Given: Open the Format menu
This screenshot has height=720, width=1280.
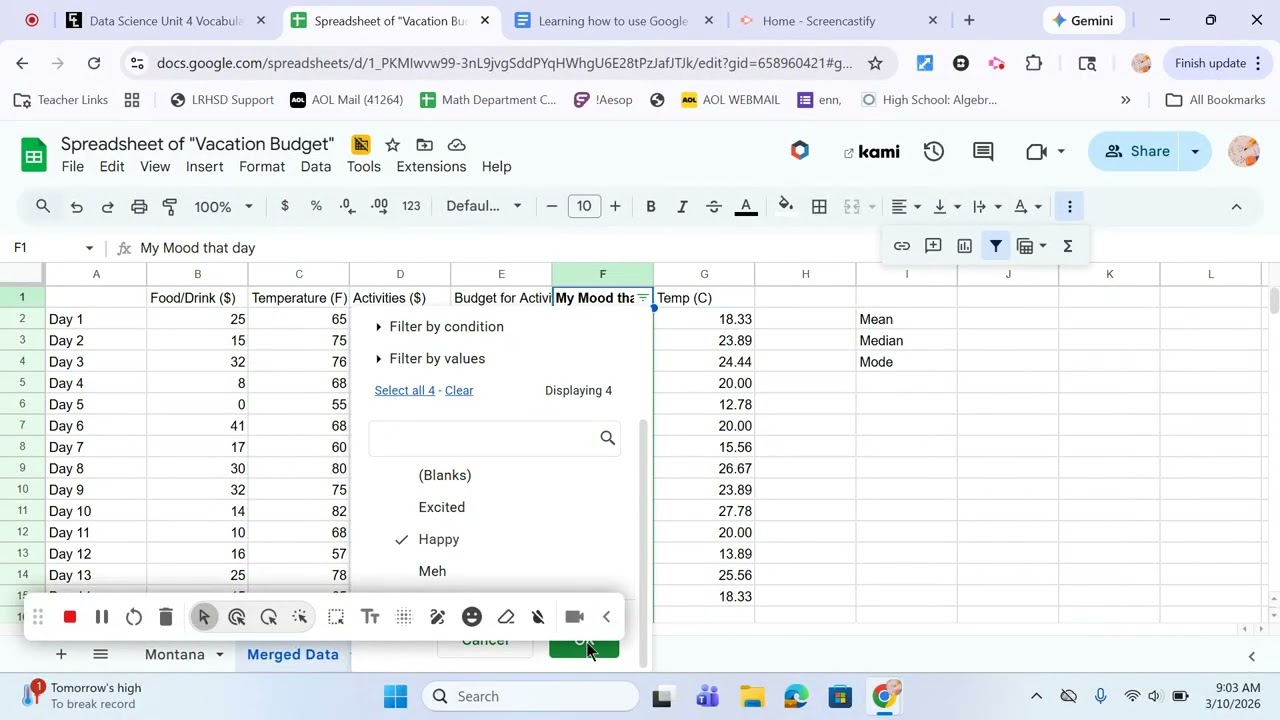Looking at the screenshot, I should point(262,167).
